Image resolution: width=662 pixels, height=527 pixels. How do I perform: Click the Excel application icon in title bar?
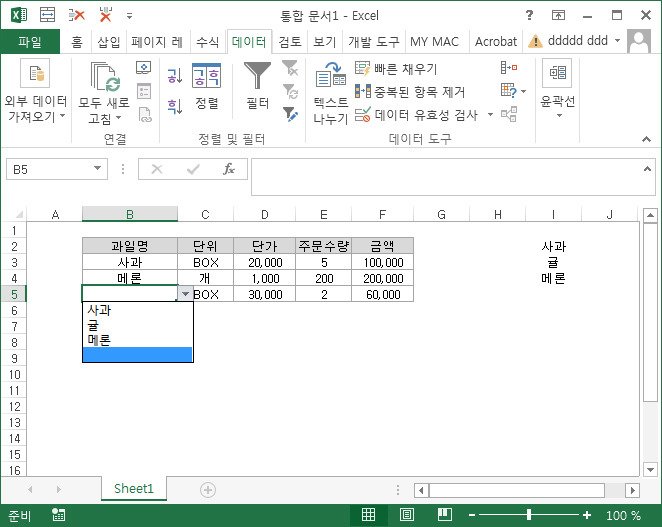19,16
